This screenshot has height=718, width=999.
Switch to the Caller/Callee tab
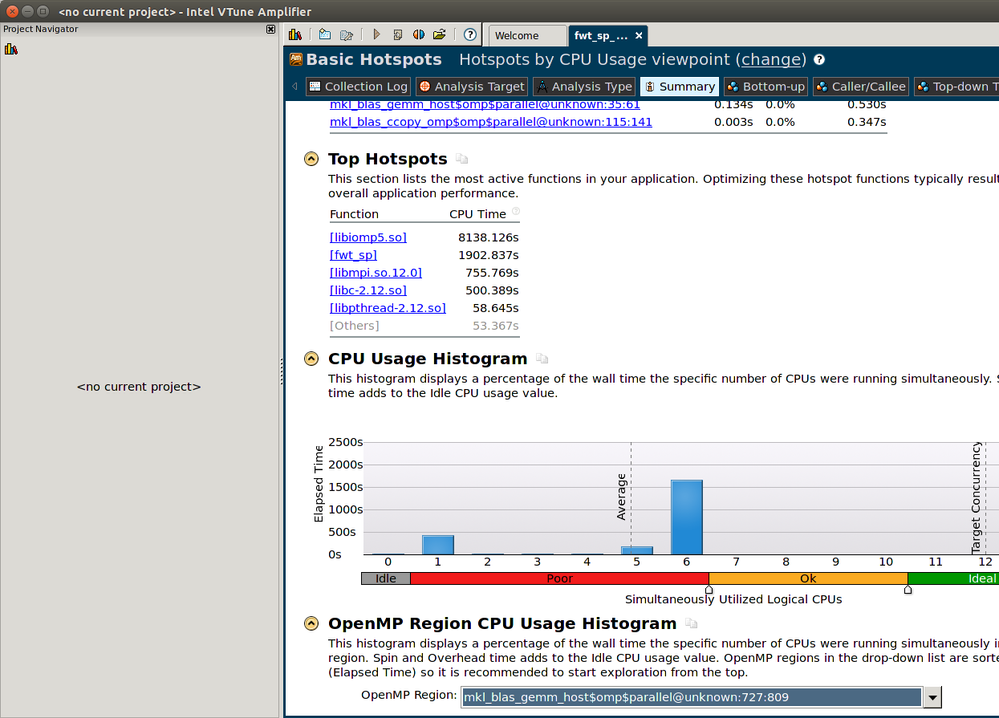tap(860, 86)
